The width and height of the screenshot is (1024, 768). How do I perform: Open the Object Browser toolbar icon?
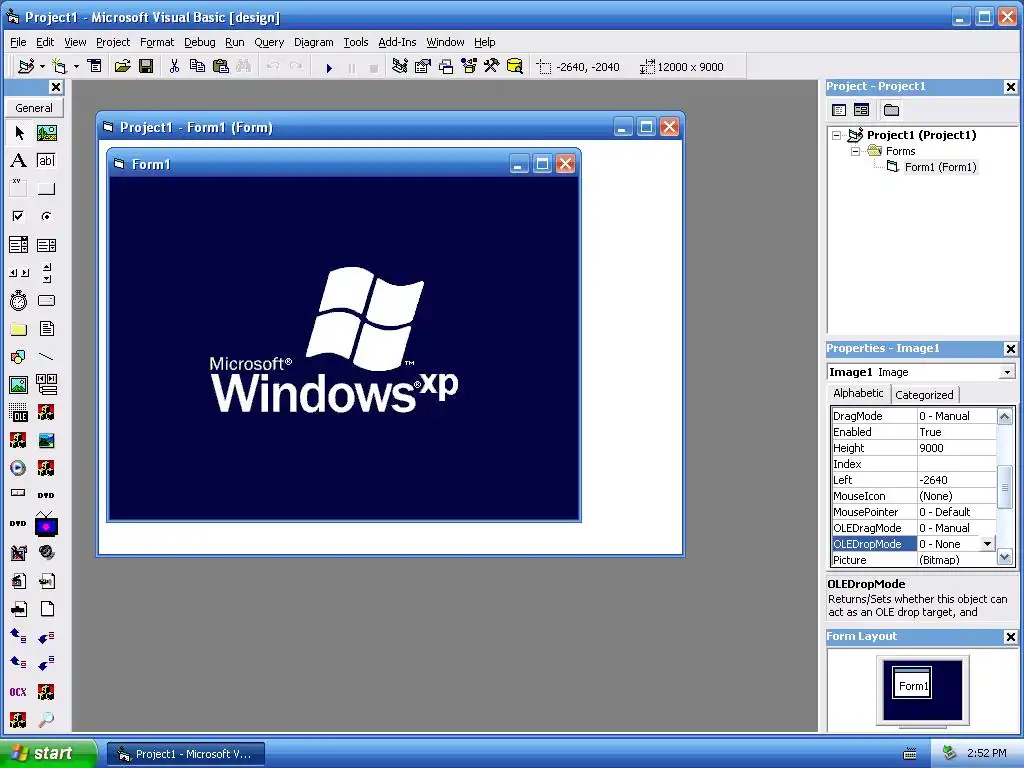[469, 66]
